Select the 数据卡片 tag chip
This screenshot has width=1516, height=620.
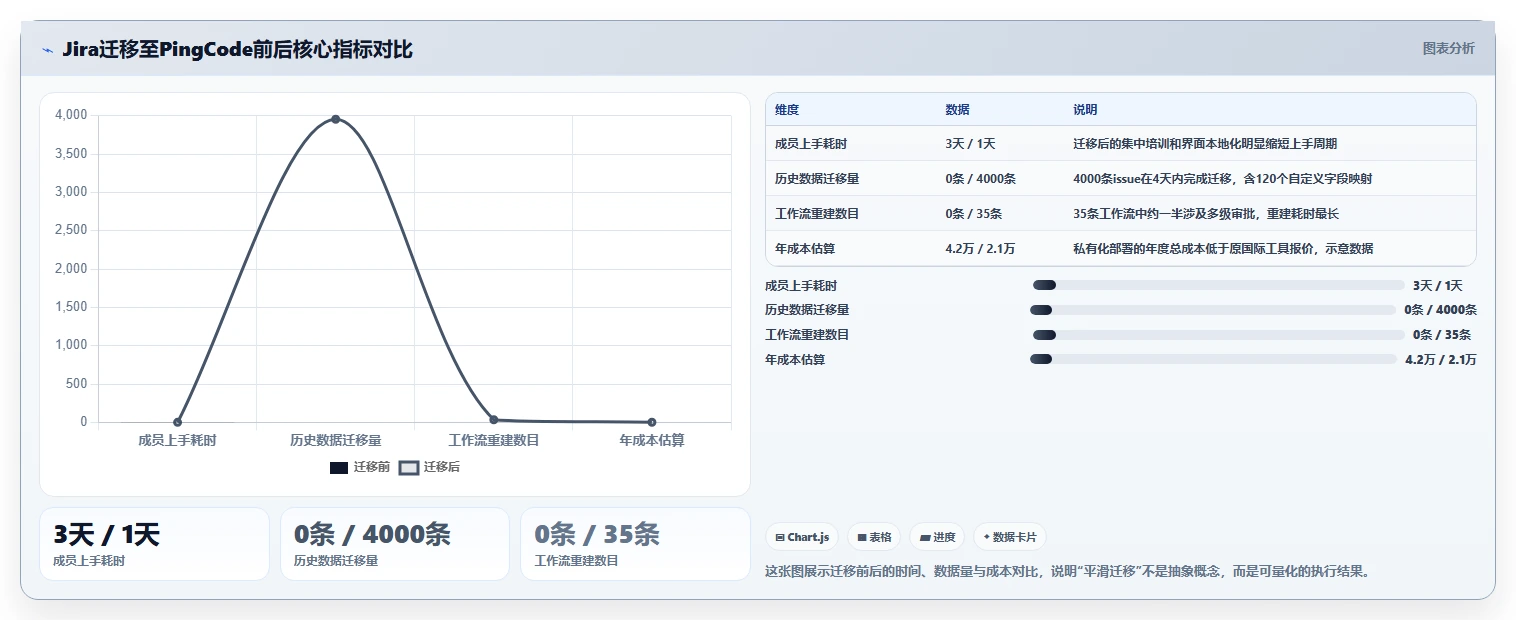pyautogui.click(x=1010, y=537)
